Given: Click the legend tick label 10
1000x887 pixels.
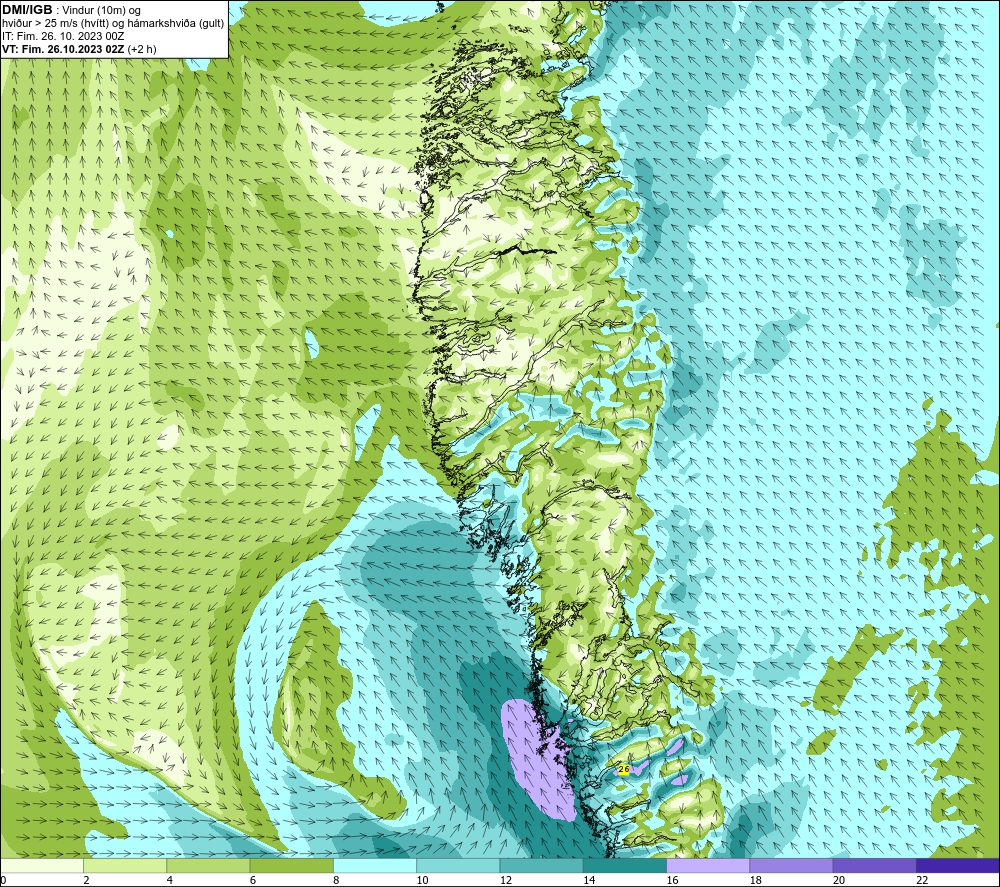Looking at the screenshot, I should (423, 880).
